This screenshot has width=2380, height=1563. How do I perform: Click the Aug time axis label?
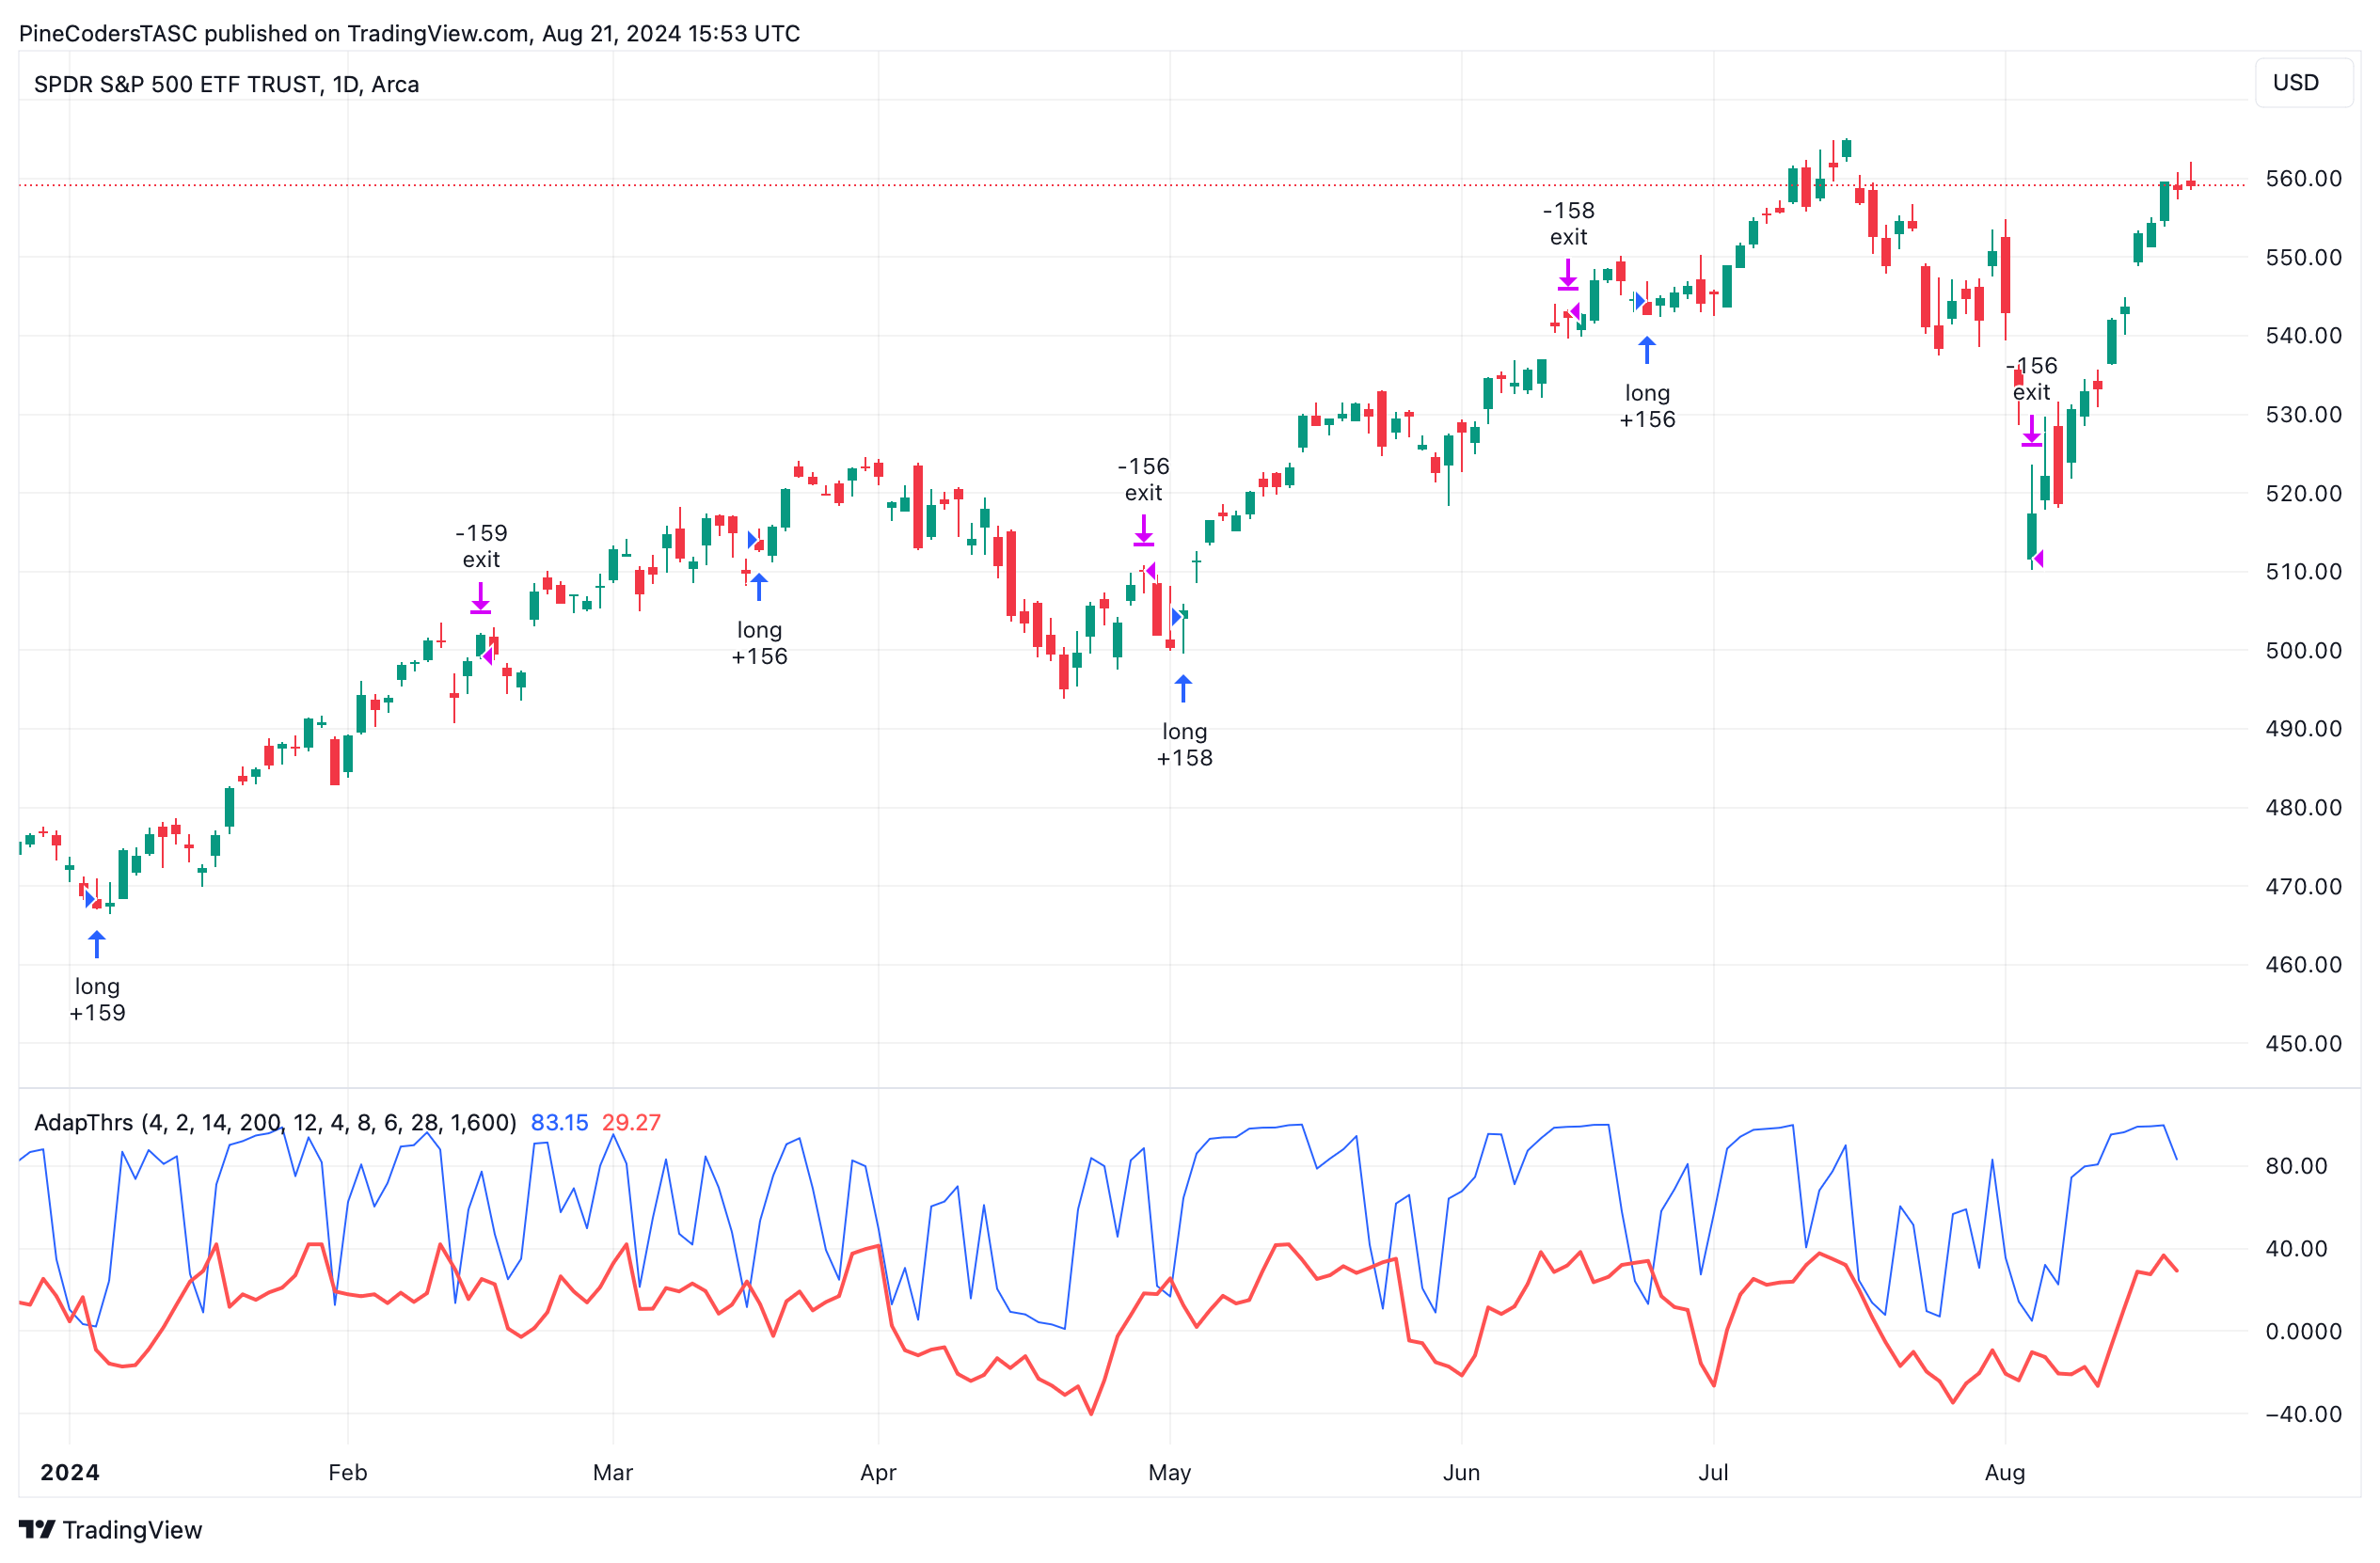(2005, 1472)
